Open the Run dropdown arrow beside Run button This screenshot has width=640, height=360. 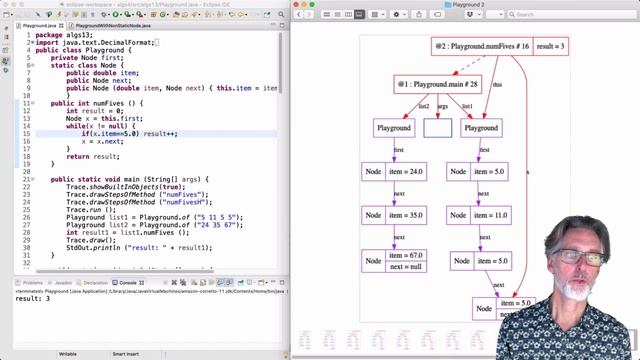click(121, 15)
